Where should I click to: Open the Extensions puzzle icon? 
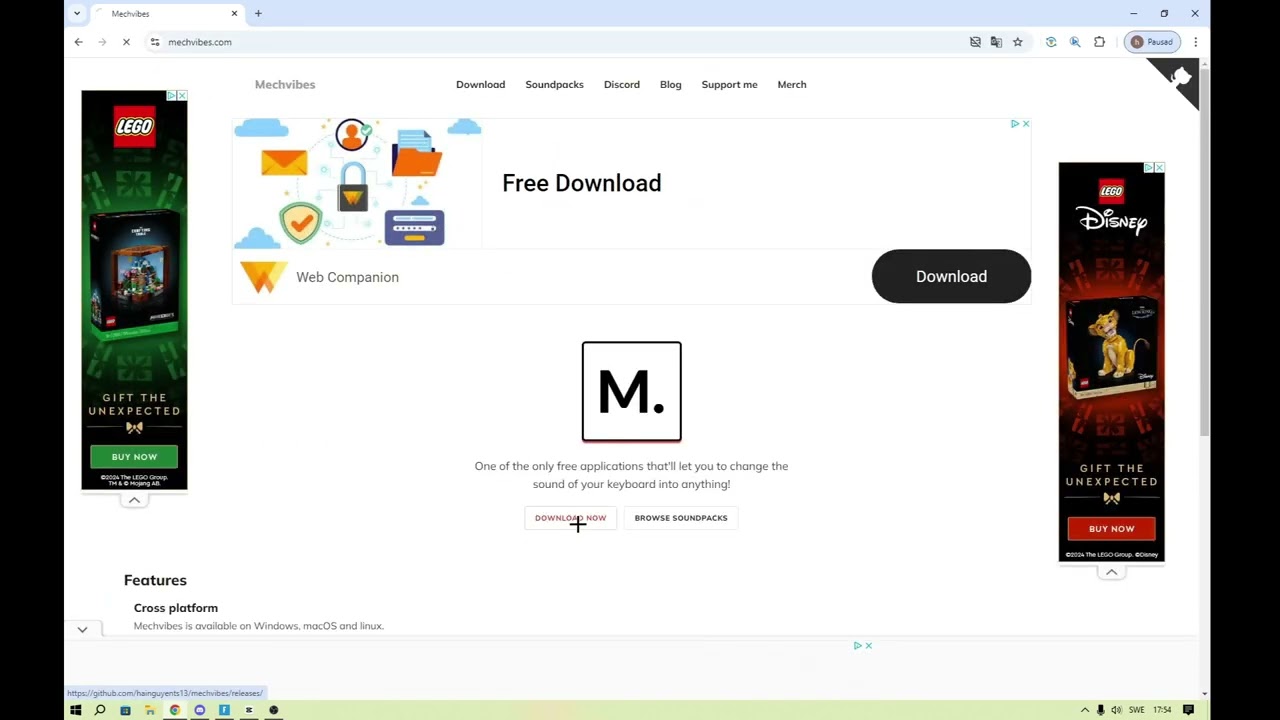[1099, 42]
